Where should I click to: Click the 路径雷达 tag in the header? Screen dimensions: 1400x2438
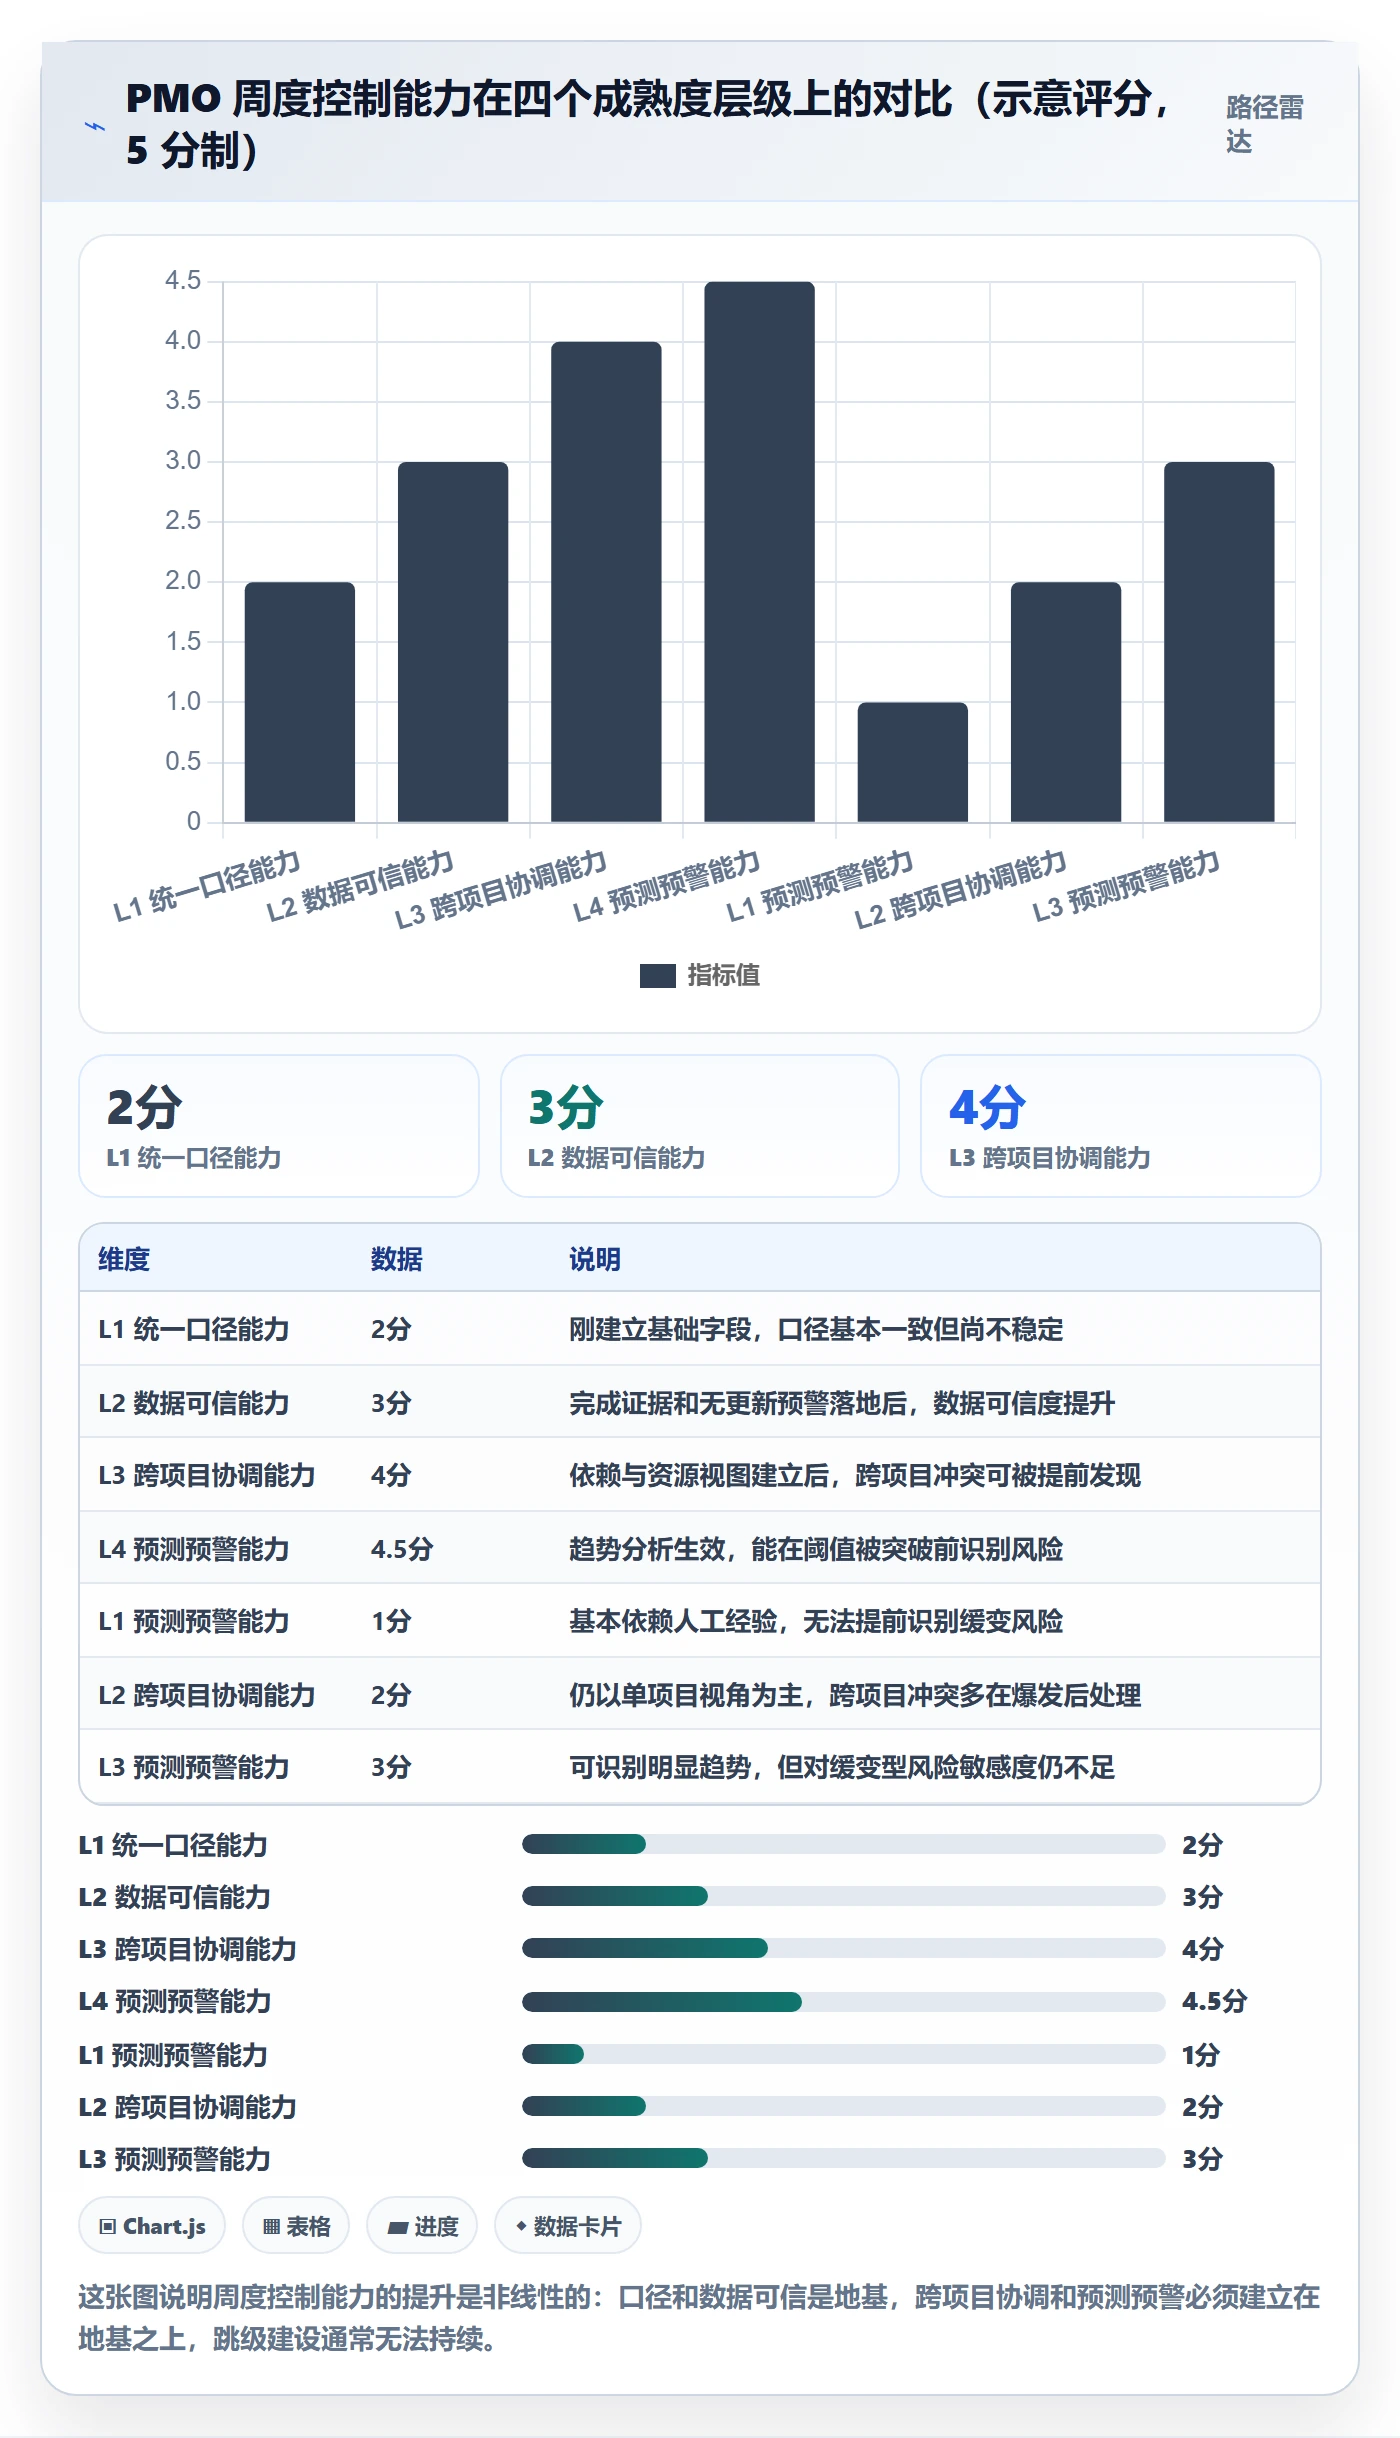click(x=1265, y=125)
